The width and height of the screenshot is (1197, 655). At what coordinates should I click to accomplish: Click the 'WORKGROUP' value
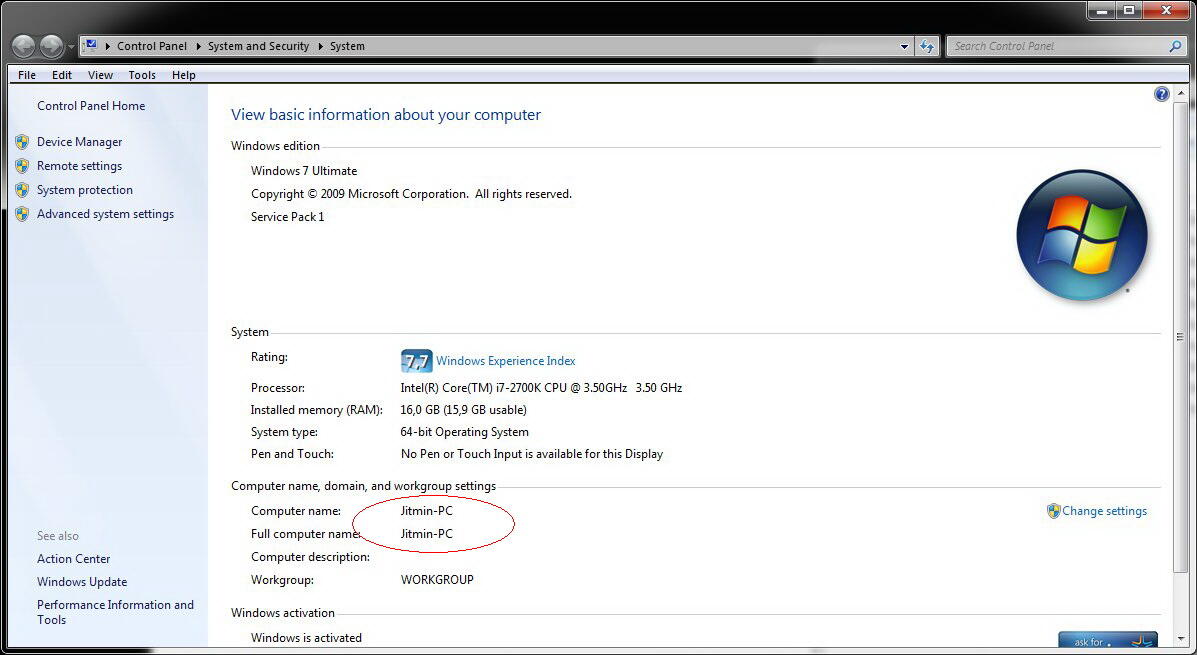click(437, 580)
